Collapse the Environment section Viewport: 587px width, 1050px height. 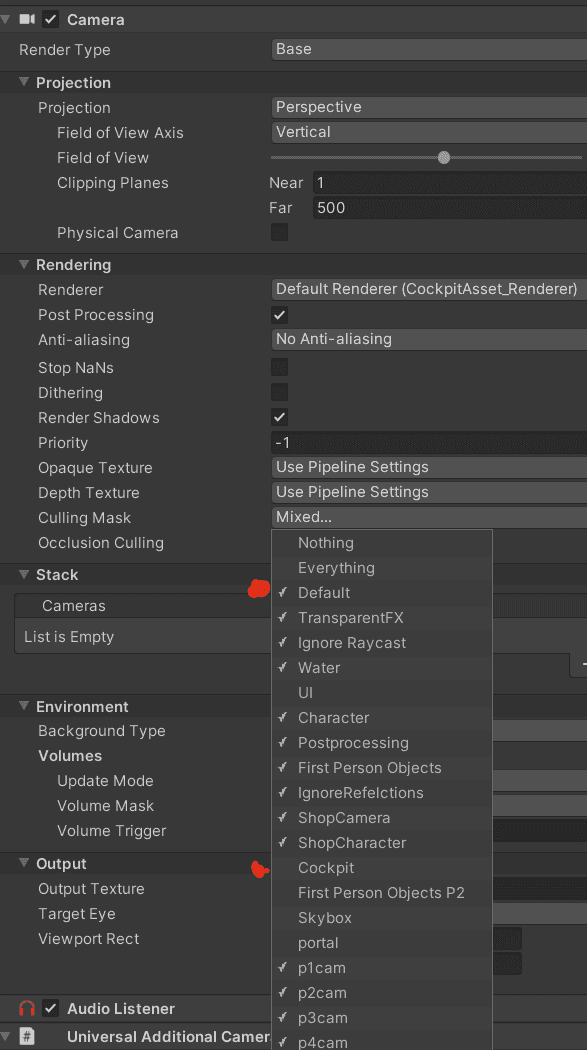pos(24,706)
